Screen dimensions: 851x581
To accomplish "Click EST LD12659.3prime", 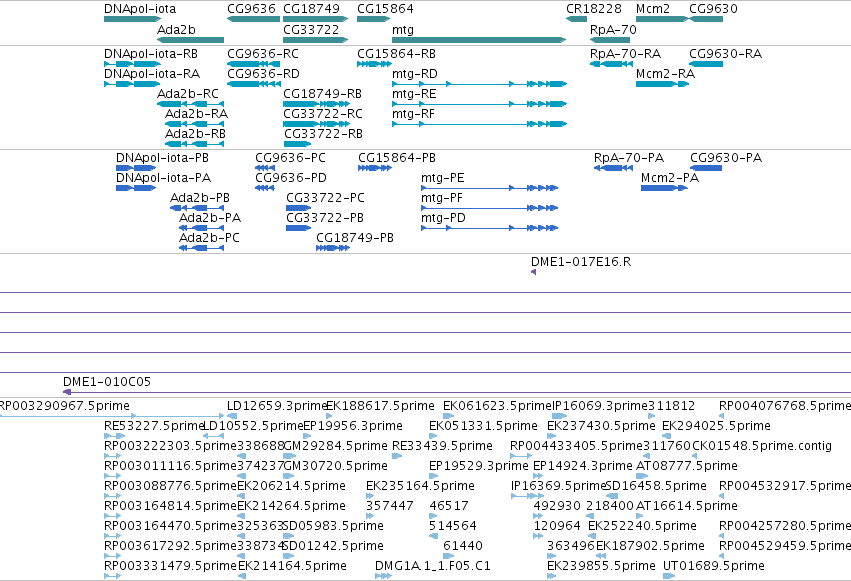I will tap(277, 406).
